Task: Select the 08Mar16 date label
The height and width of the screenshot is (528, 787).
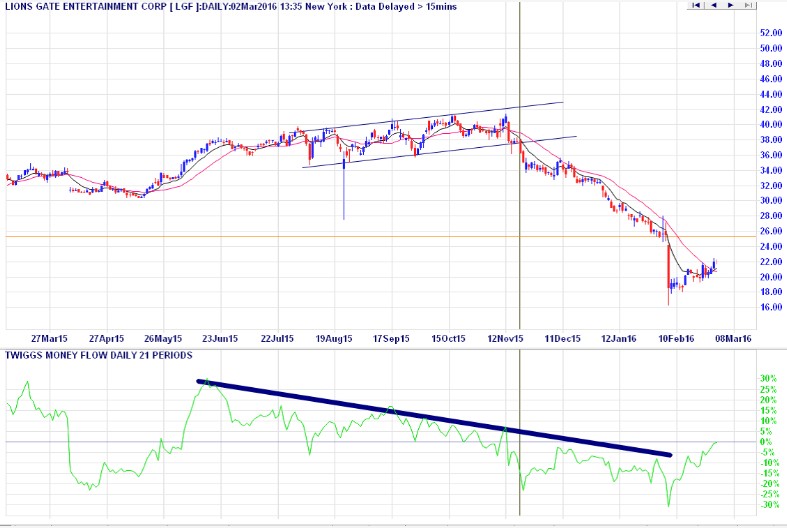Action: tap(733, 339)
